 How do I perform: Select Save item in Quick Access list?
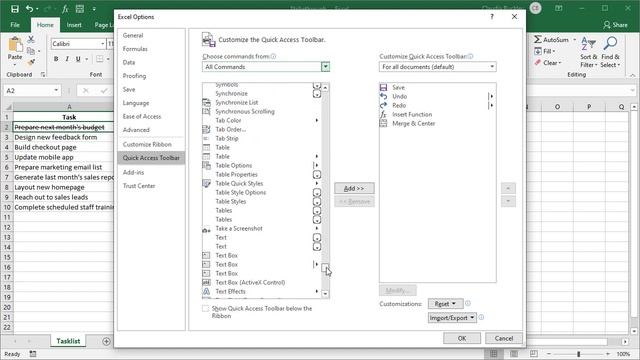point(438,87)
